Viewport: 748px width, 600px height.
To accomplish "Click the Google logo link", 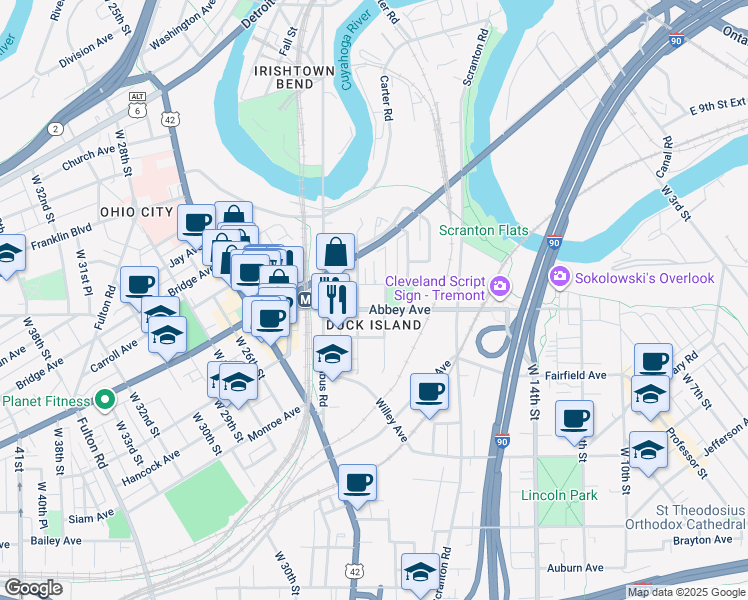I will (33, 588).
